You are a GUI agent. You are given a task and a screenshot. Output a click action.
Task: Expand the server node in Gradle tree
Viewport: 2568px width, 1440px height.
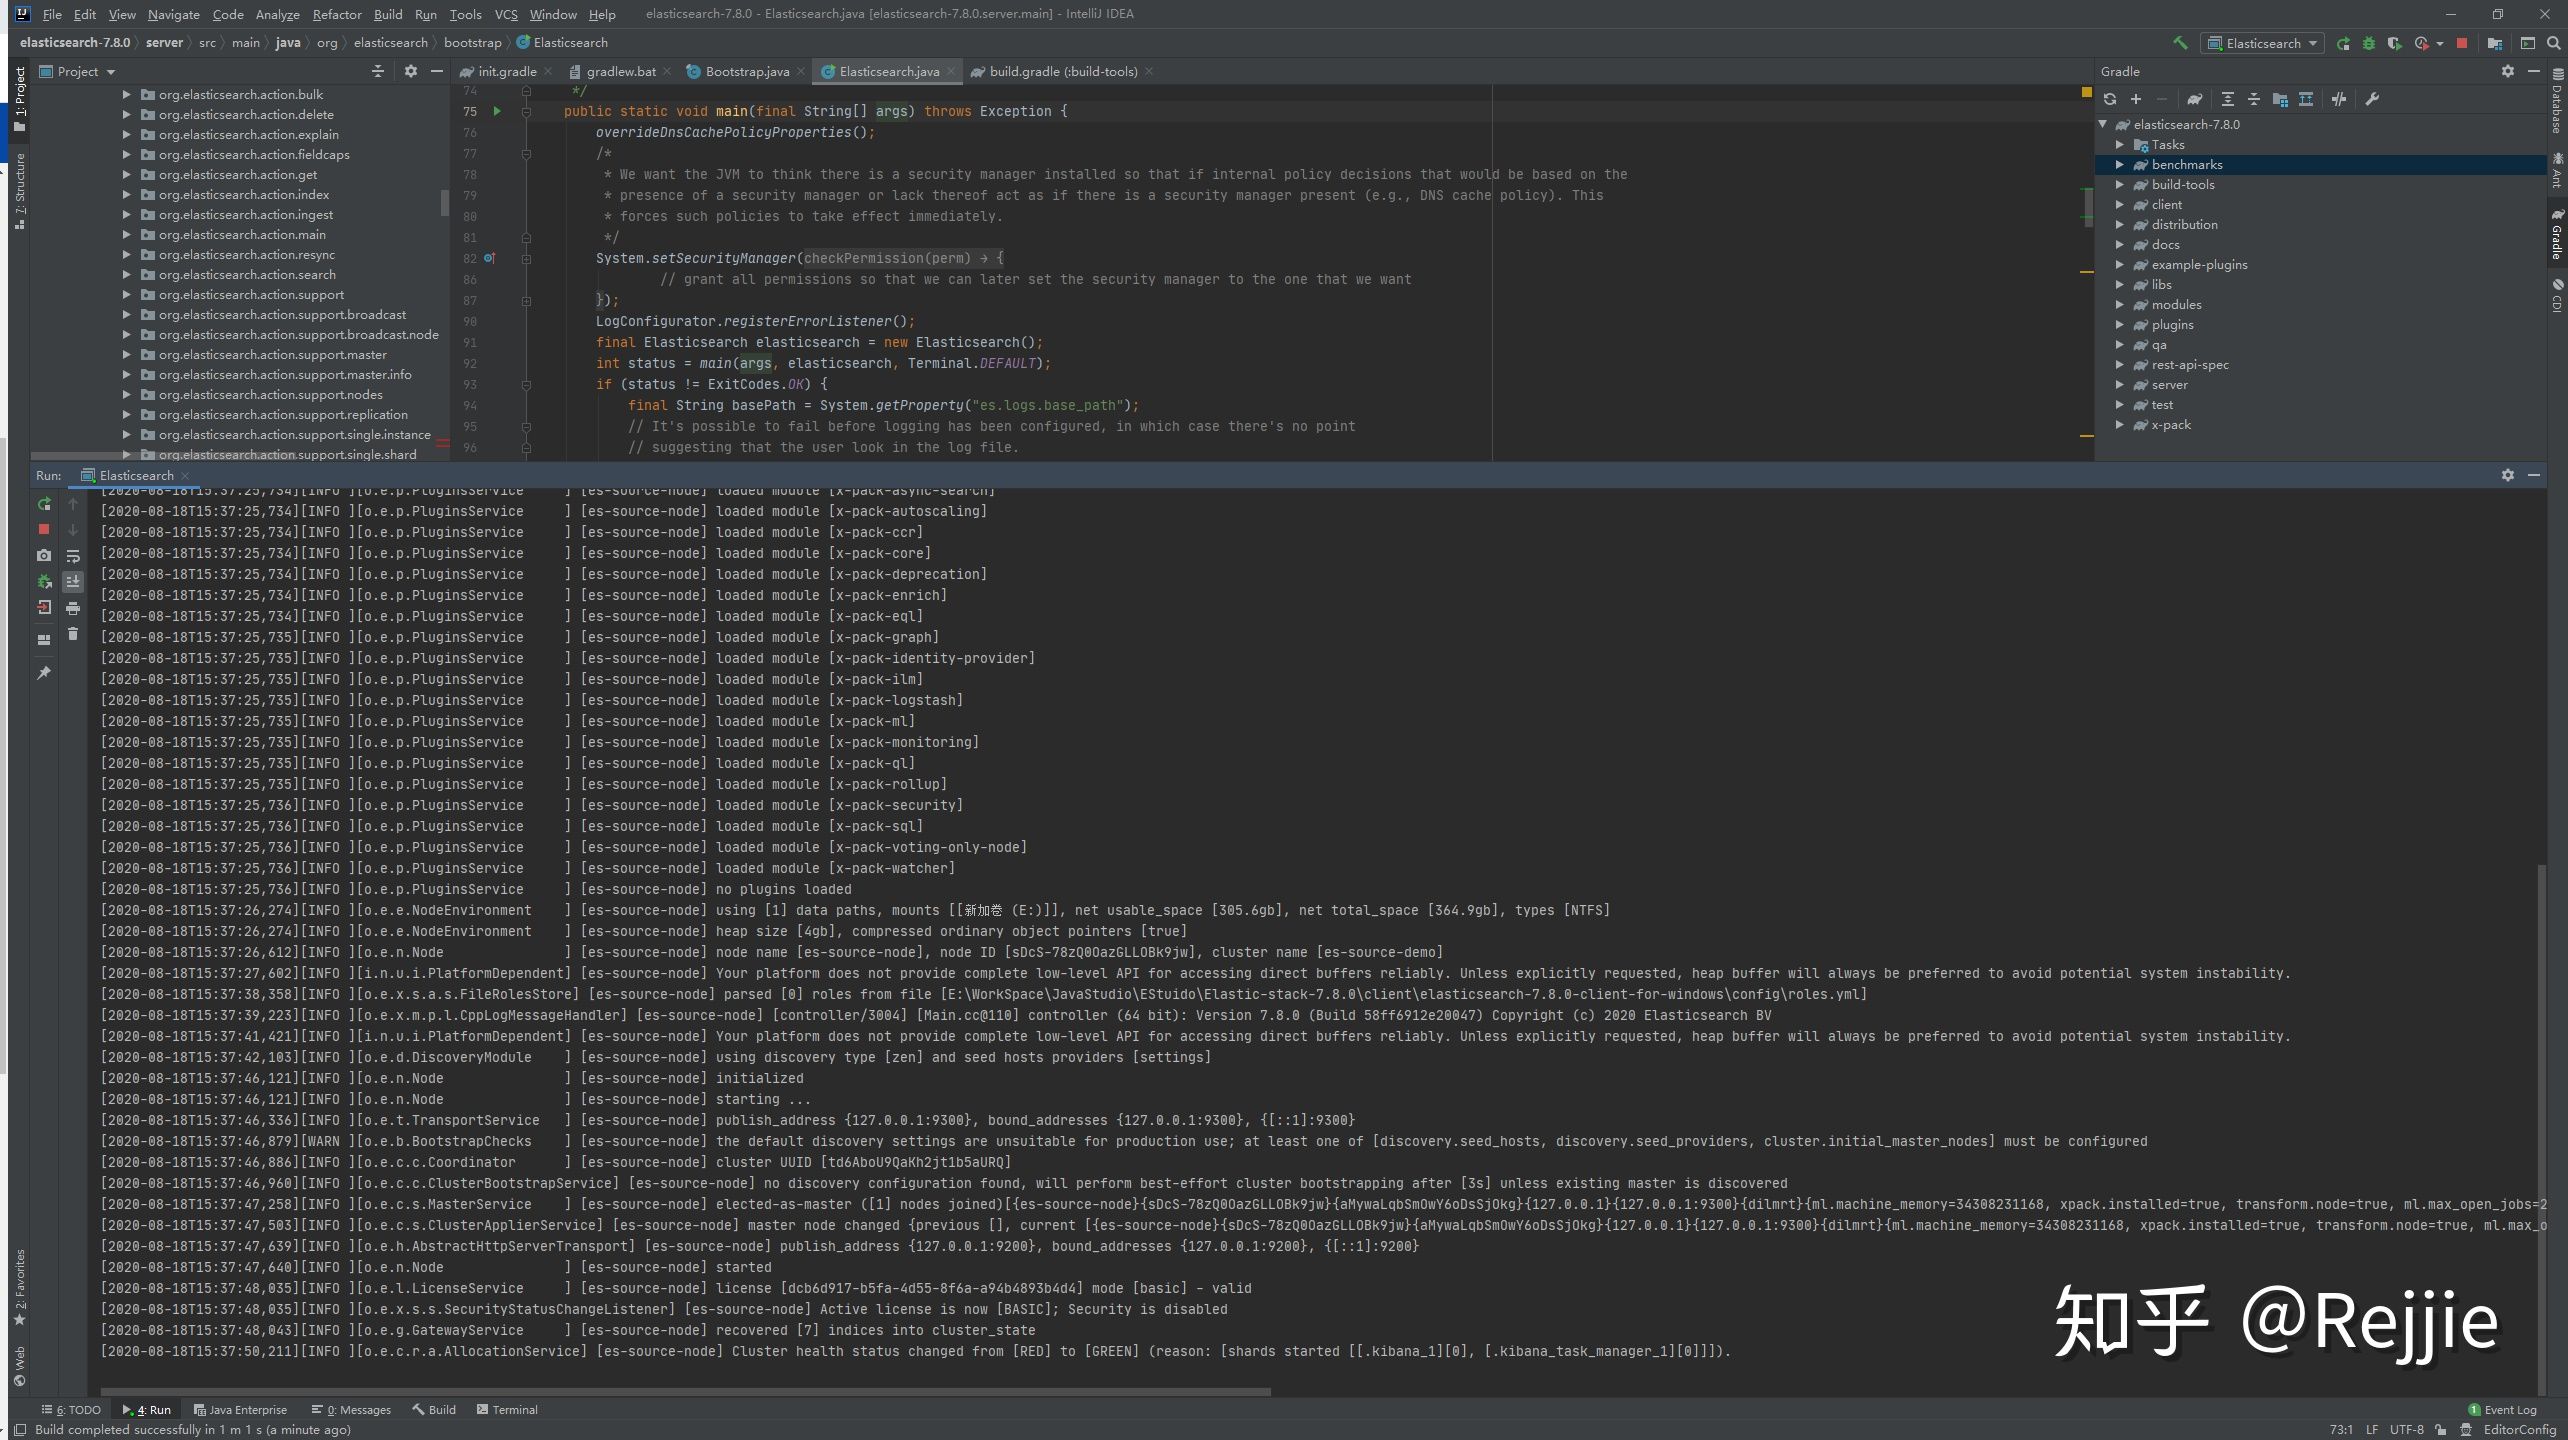coord(2119,385)
